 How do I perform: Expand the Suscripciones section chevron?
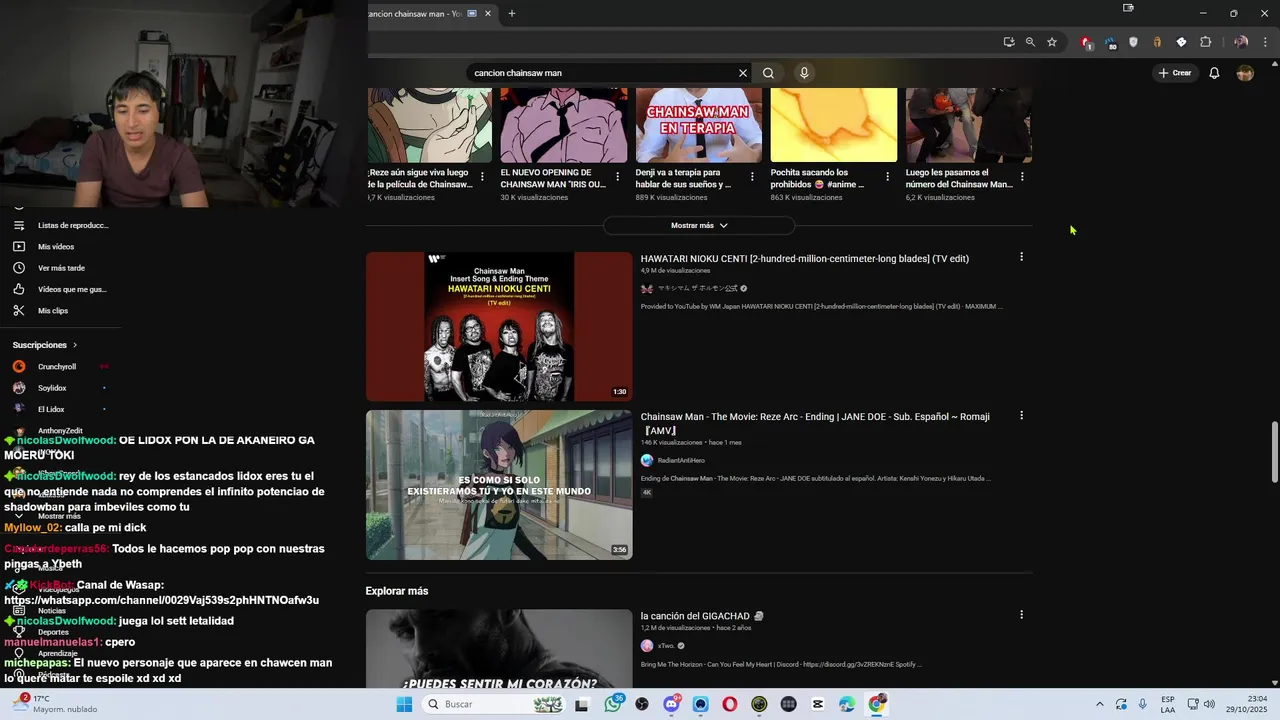coord(74,345)
